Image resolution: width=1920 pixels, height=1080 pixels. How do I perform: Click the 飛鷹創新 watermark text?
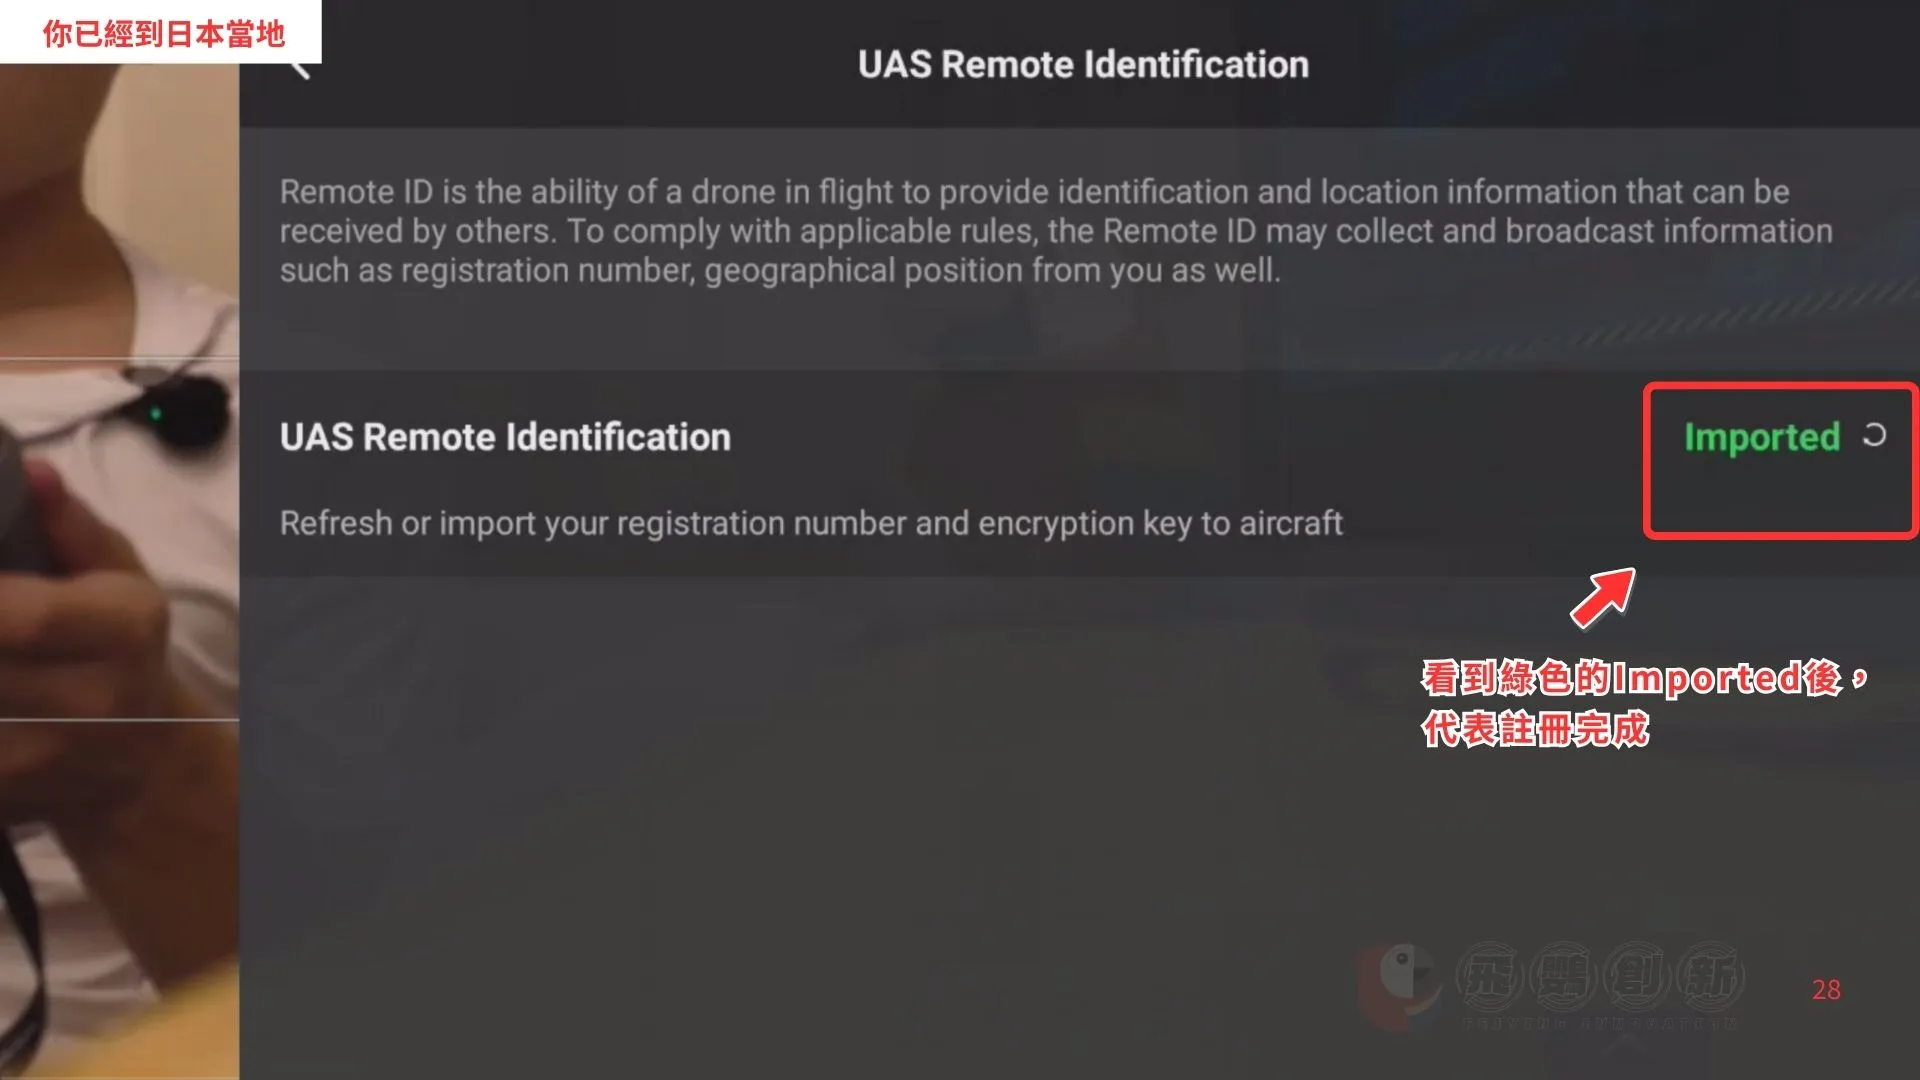click(1600, 977)
